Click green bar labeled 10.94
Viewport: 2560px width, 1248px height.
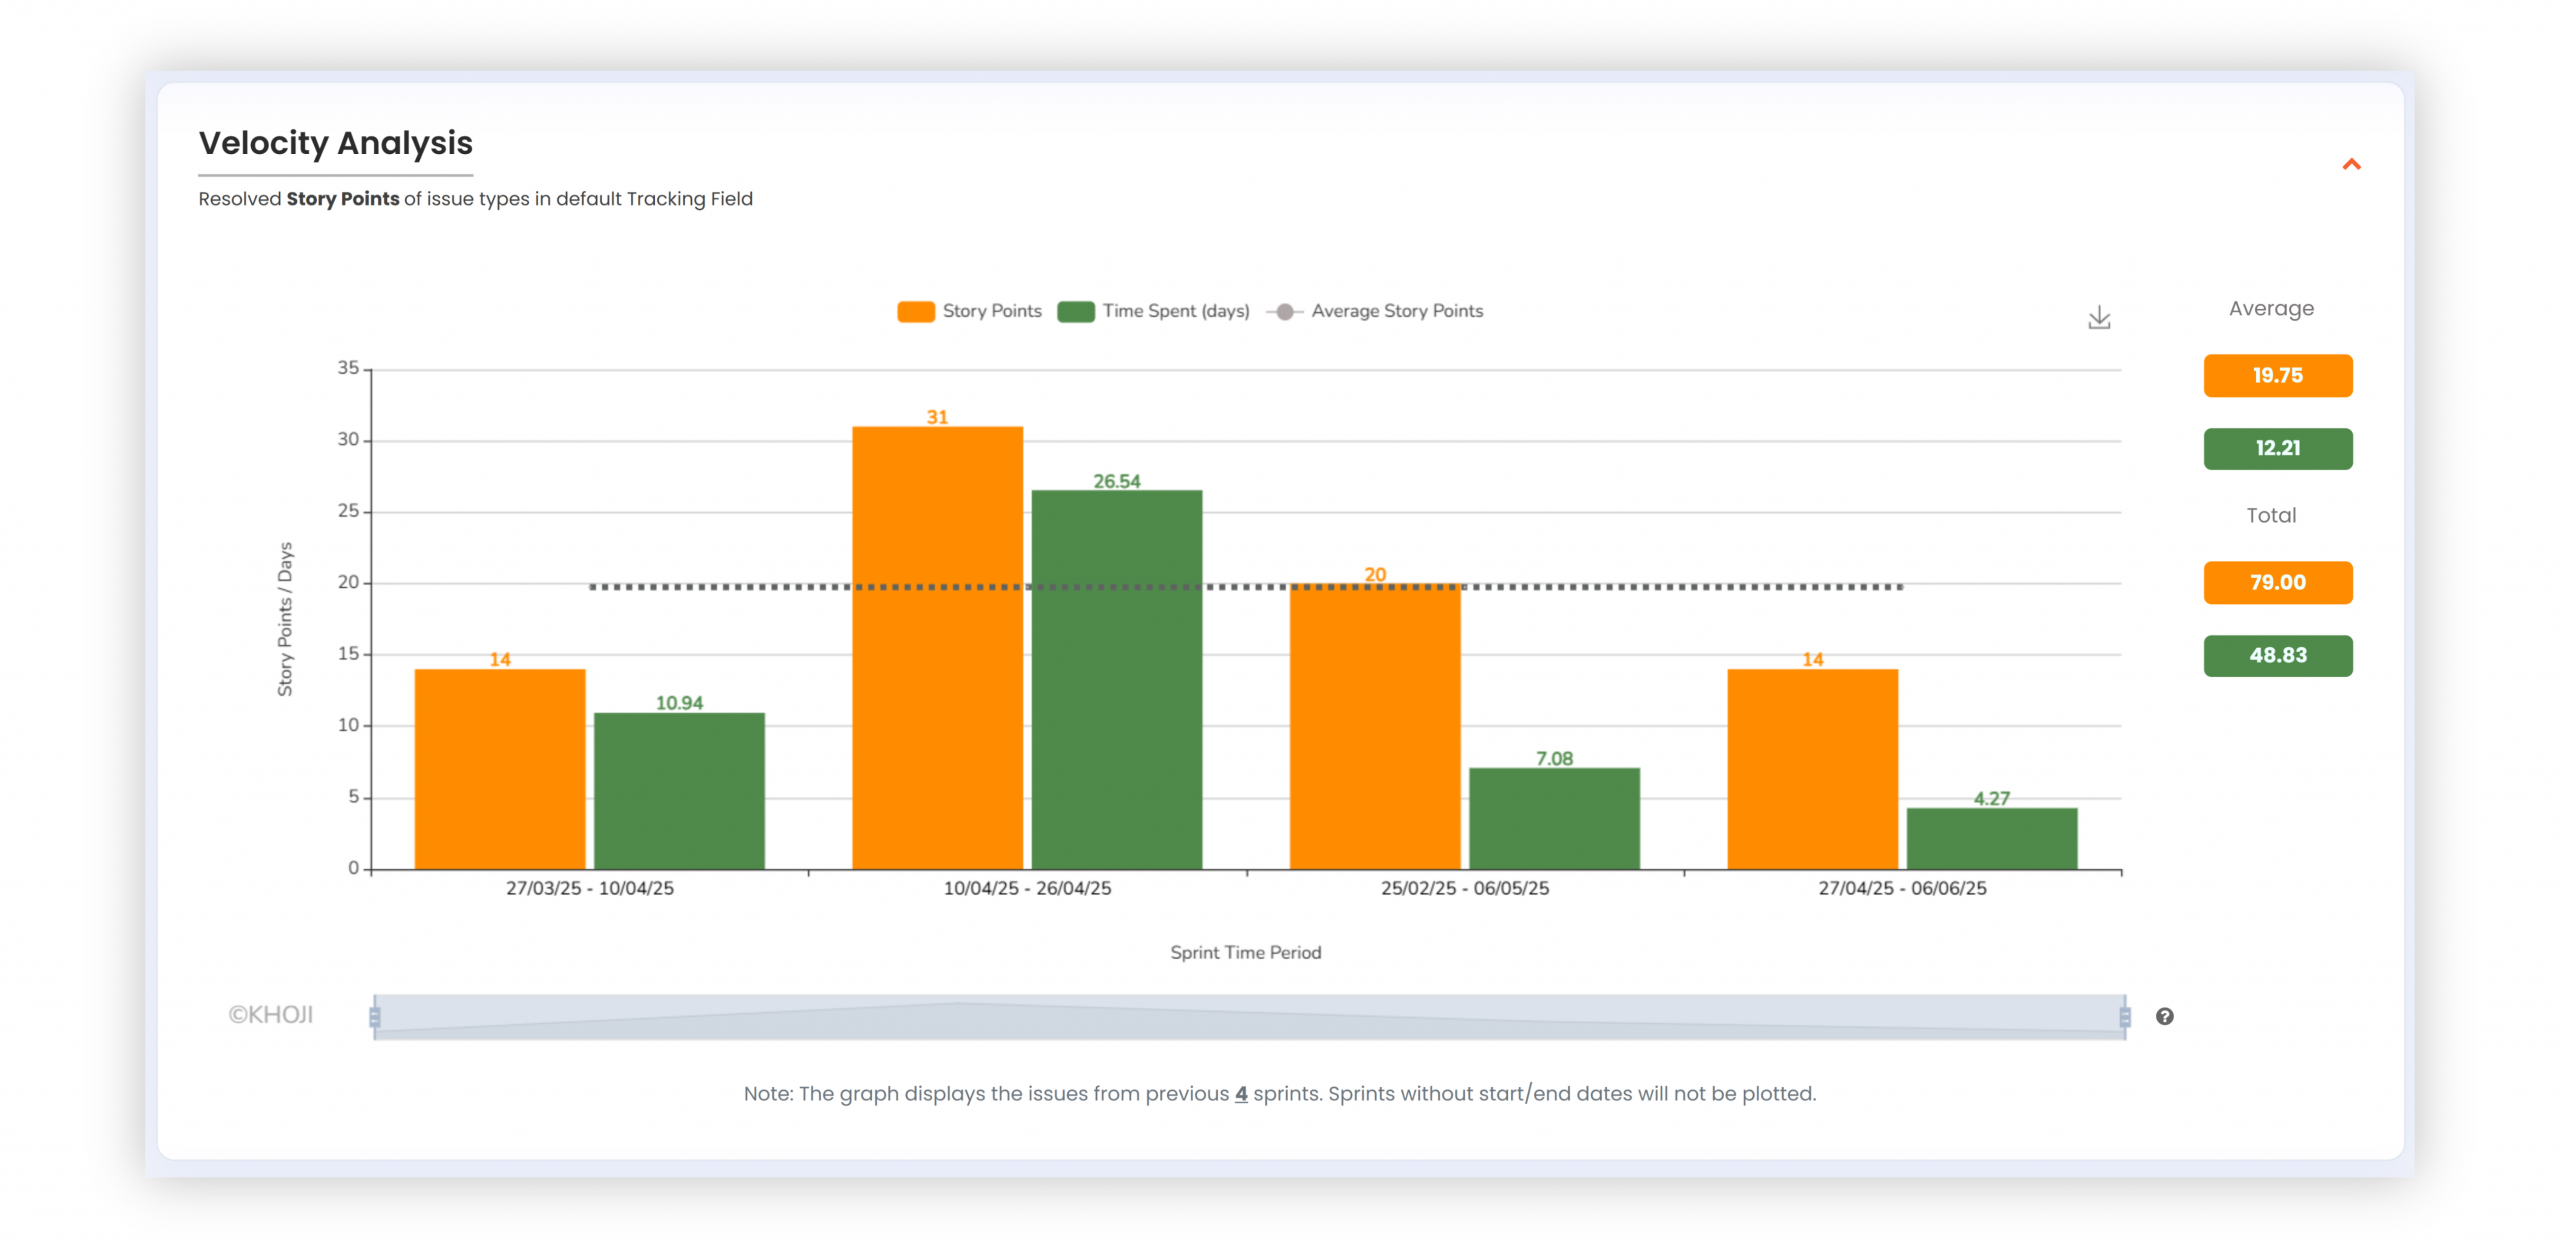coord(679,790)
